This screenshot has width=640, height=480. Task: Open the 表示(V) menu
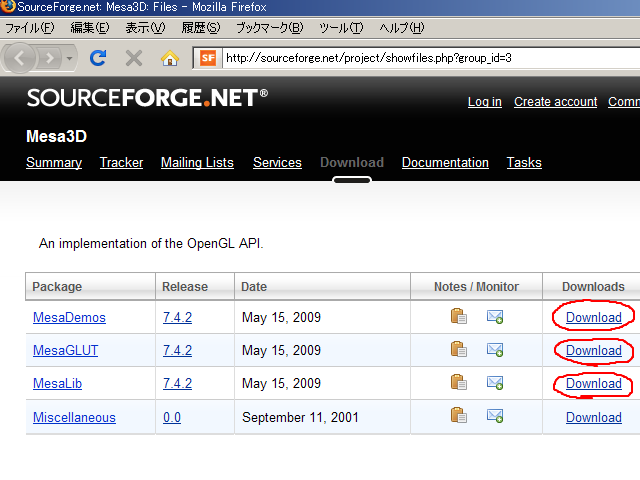(145, 28)
